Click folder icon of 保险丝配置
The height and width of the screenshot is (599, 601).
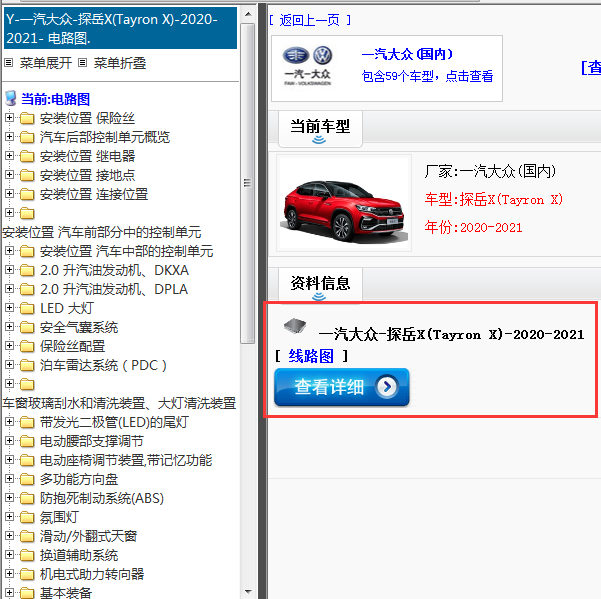[27, 346]
